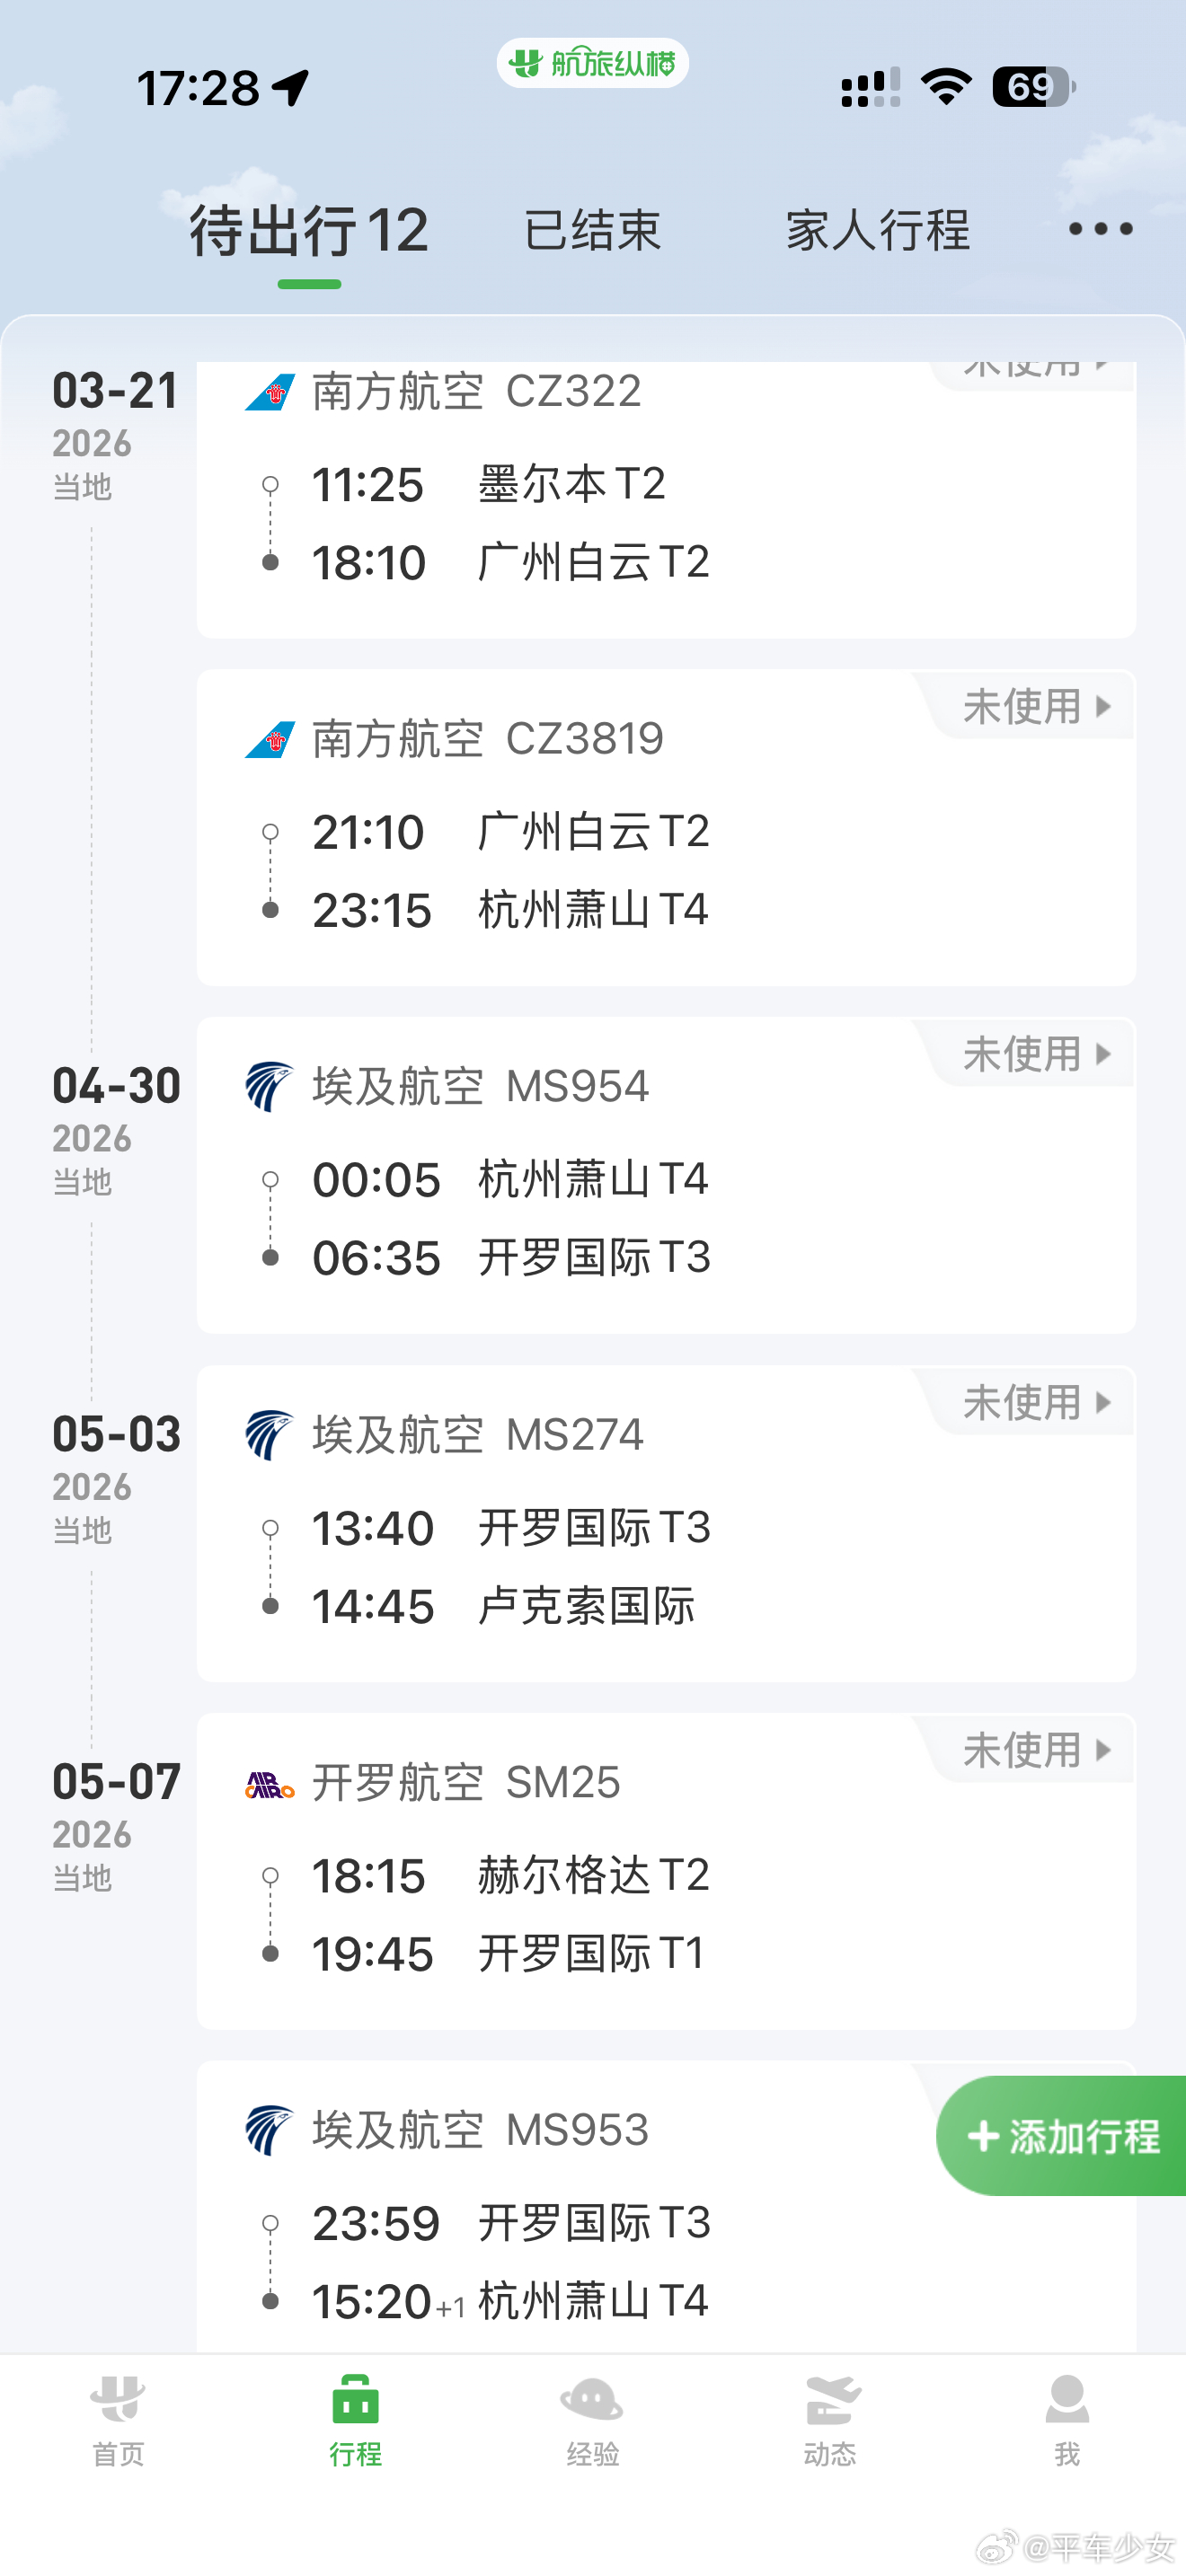1186x2576 pixels.
Task: Expand 未使用 status on flight MS954
Action: coord(1036,1054)
